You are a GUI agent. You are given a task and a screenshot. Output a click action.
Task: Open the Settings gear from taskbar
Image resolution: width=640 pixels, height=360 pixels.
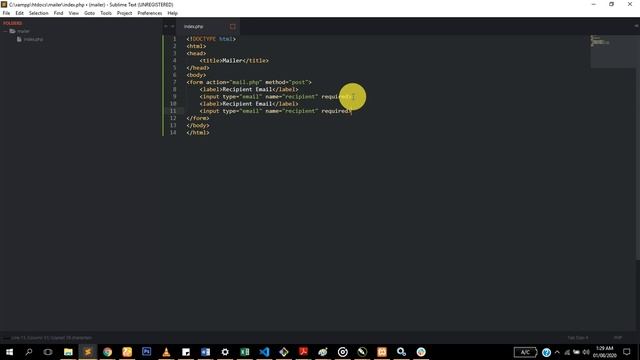[x=225, y=352]
